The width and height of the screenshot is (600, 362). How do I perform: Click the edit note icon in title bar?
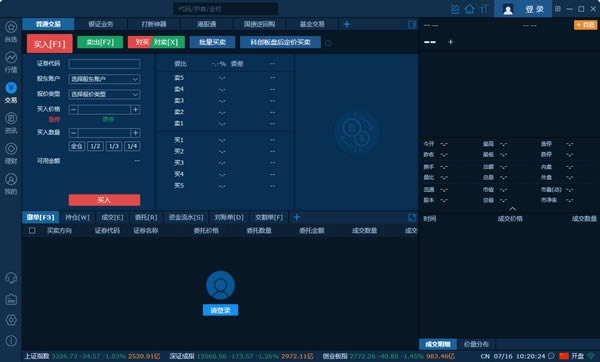pos(455,9)
